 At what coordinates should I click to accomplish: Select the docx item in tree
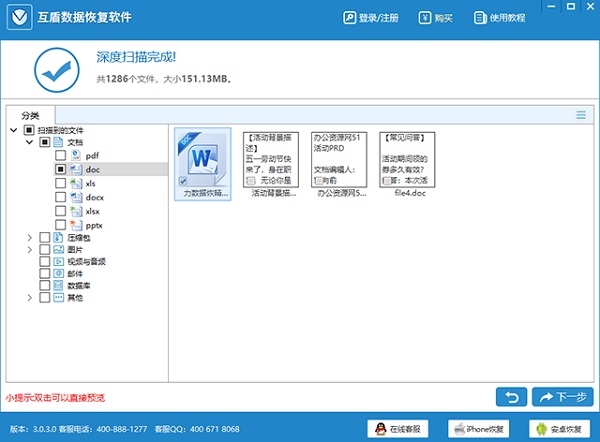pos(96,198)
